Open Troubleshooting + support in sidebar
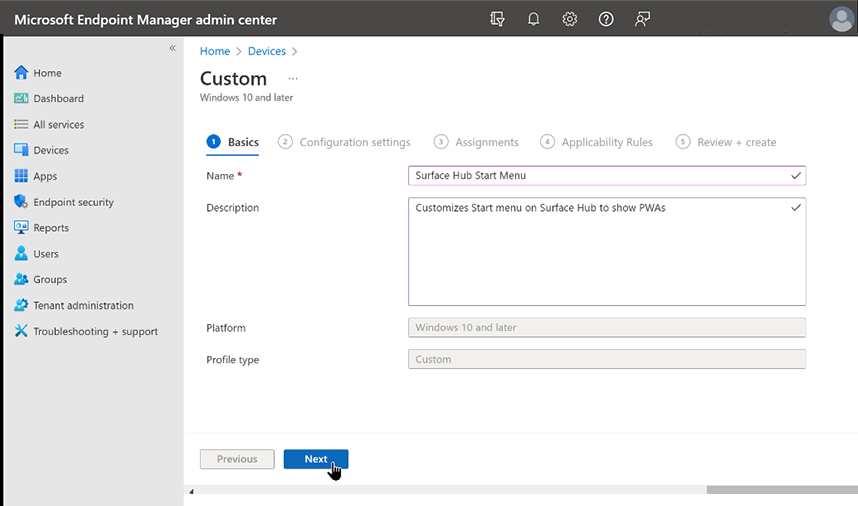 (x=95, y=331)
